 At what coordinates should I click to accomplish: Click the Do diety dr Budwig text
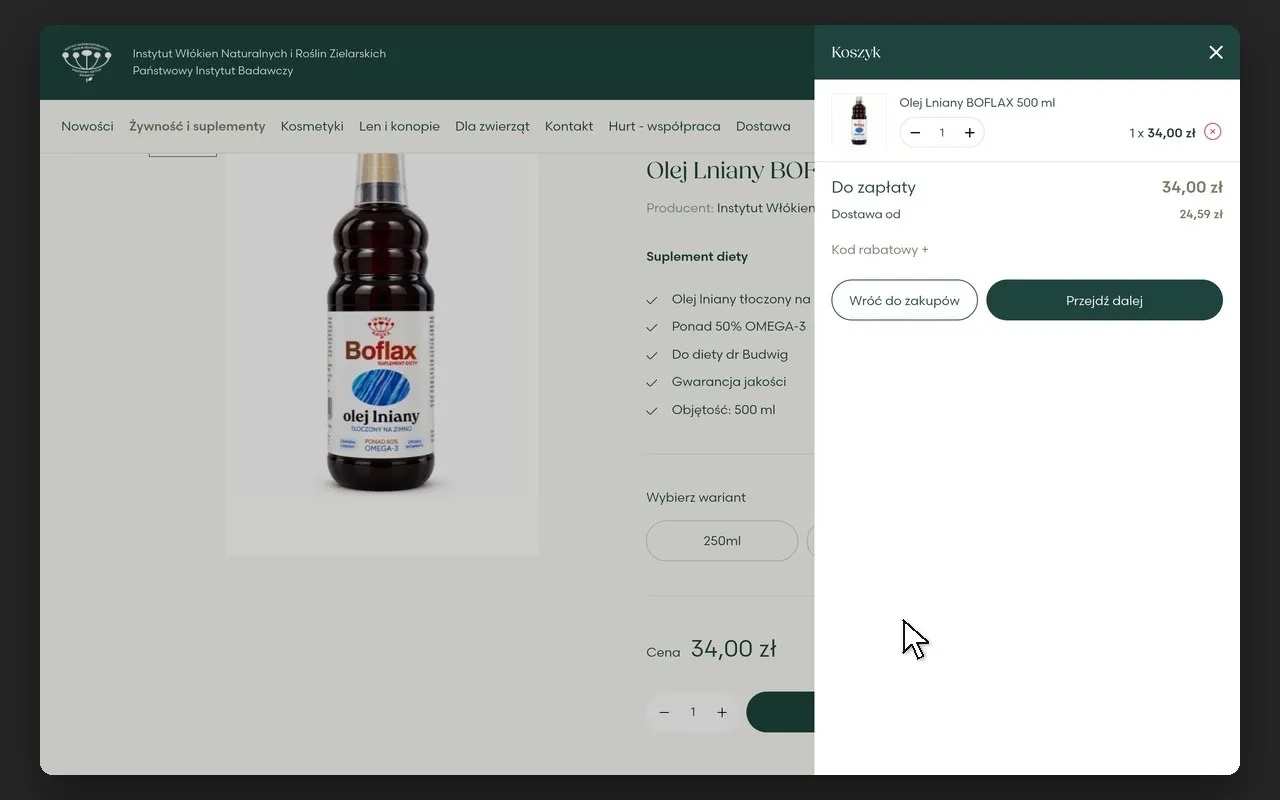pyautogui.click(x=730, y=354)
